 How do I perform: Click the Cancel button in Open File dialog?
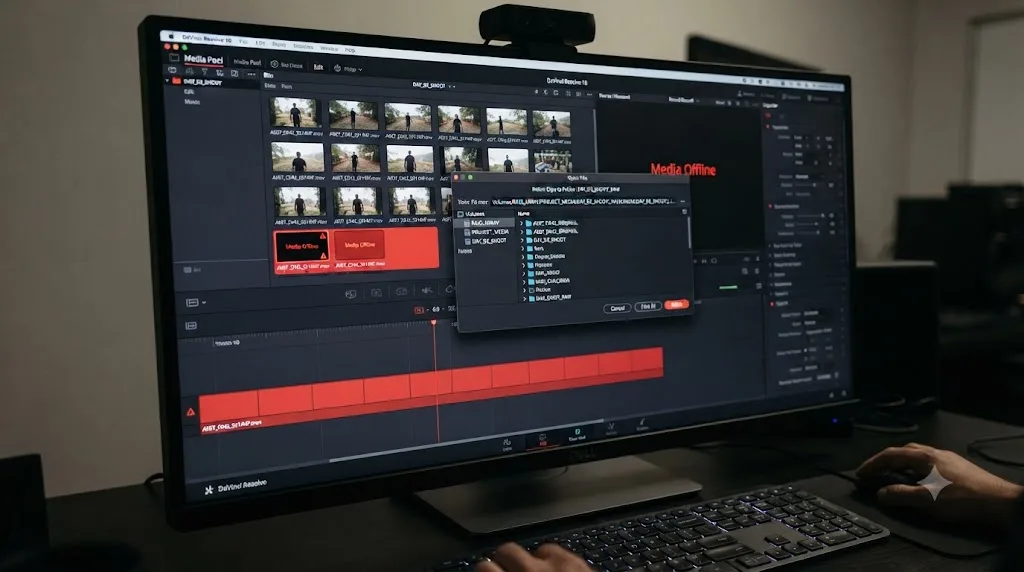tap(617, 308)
